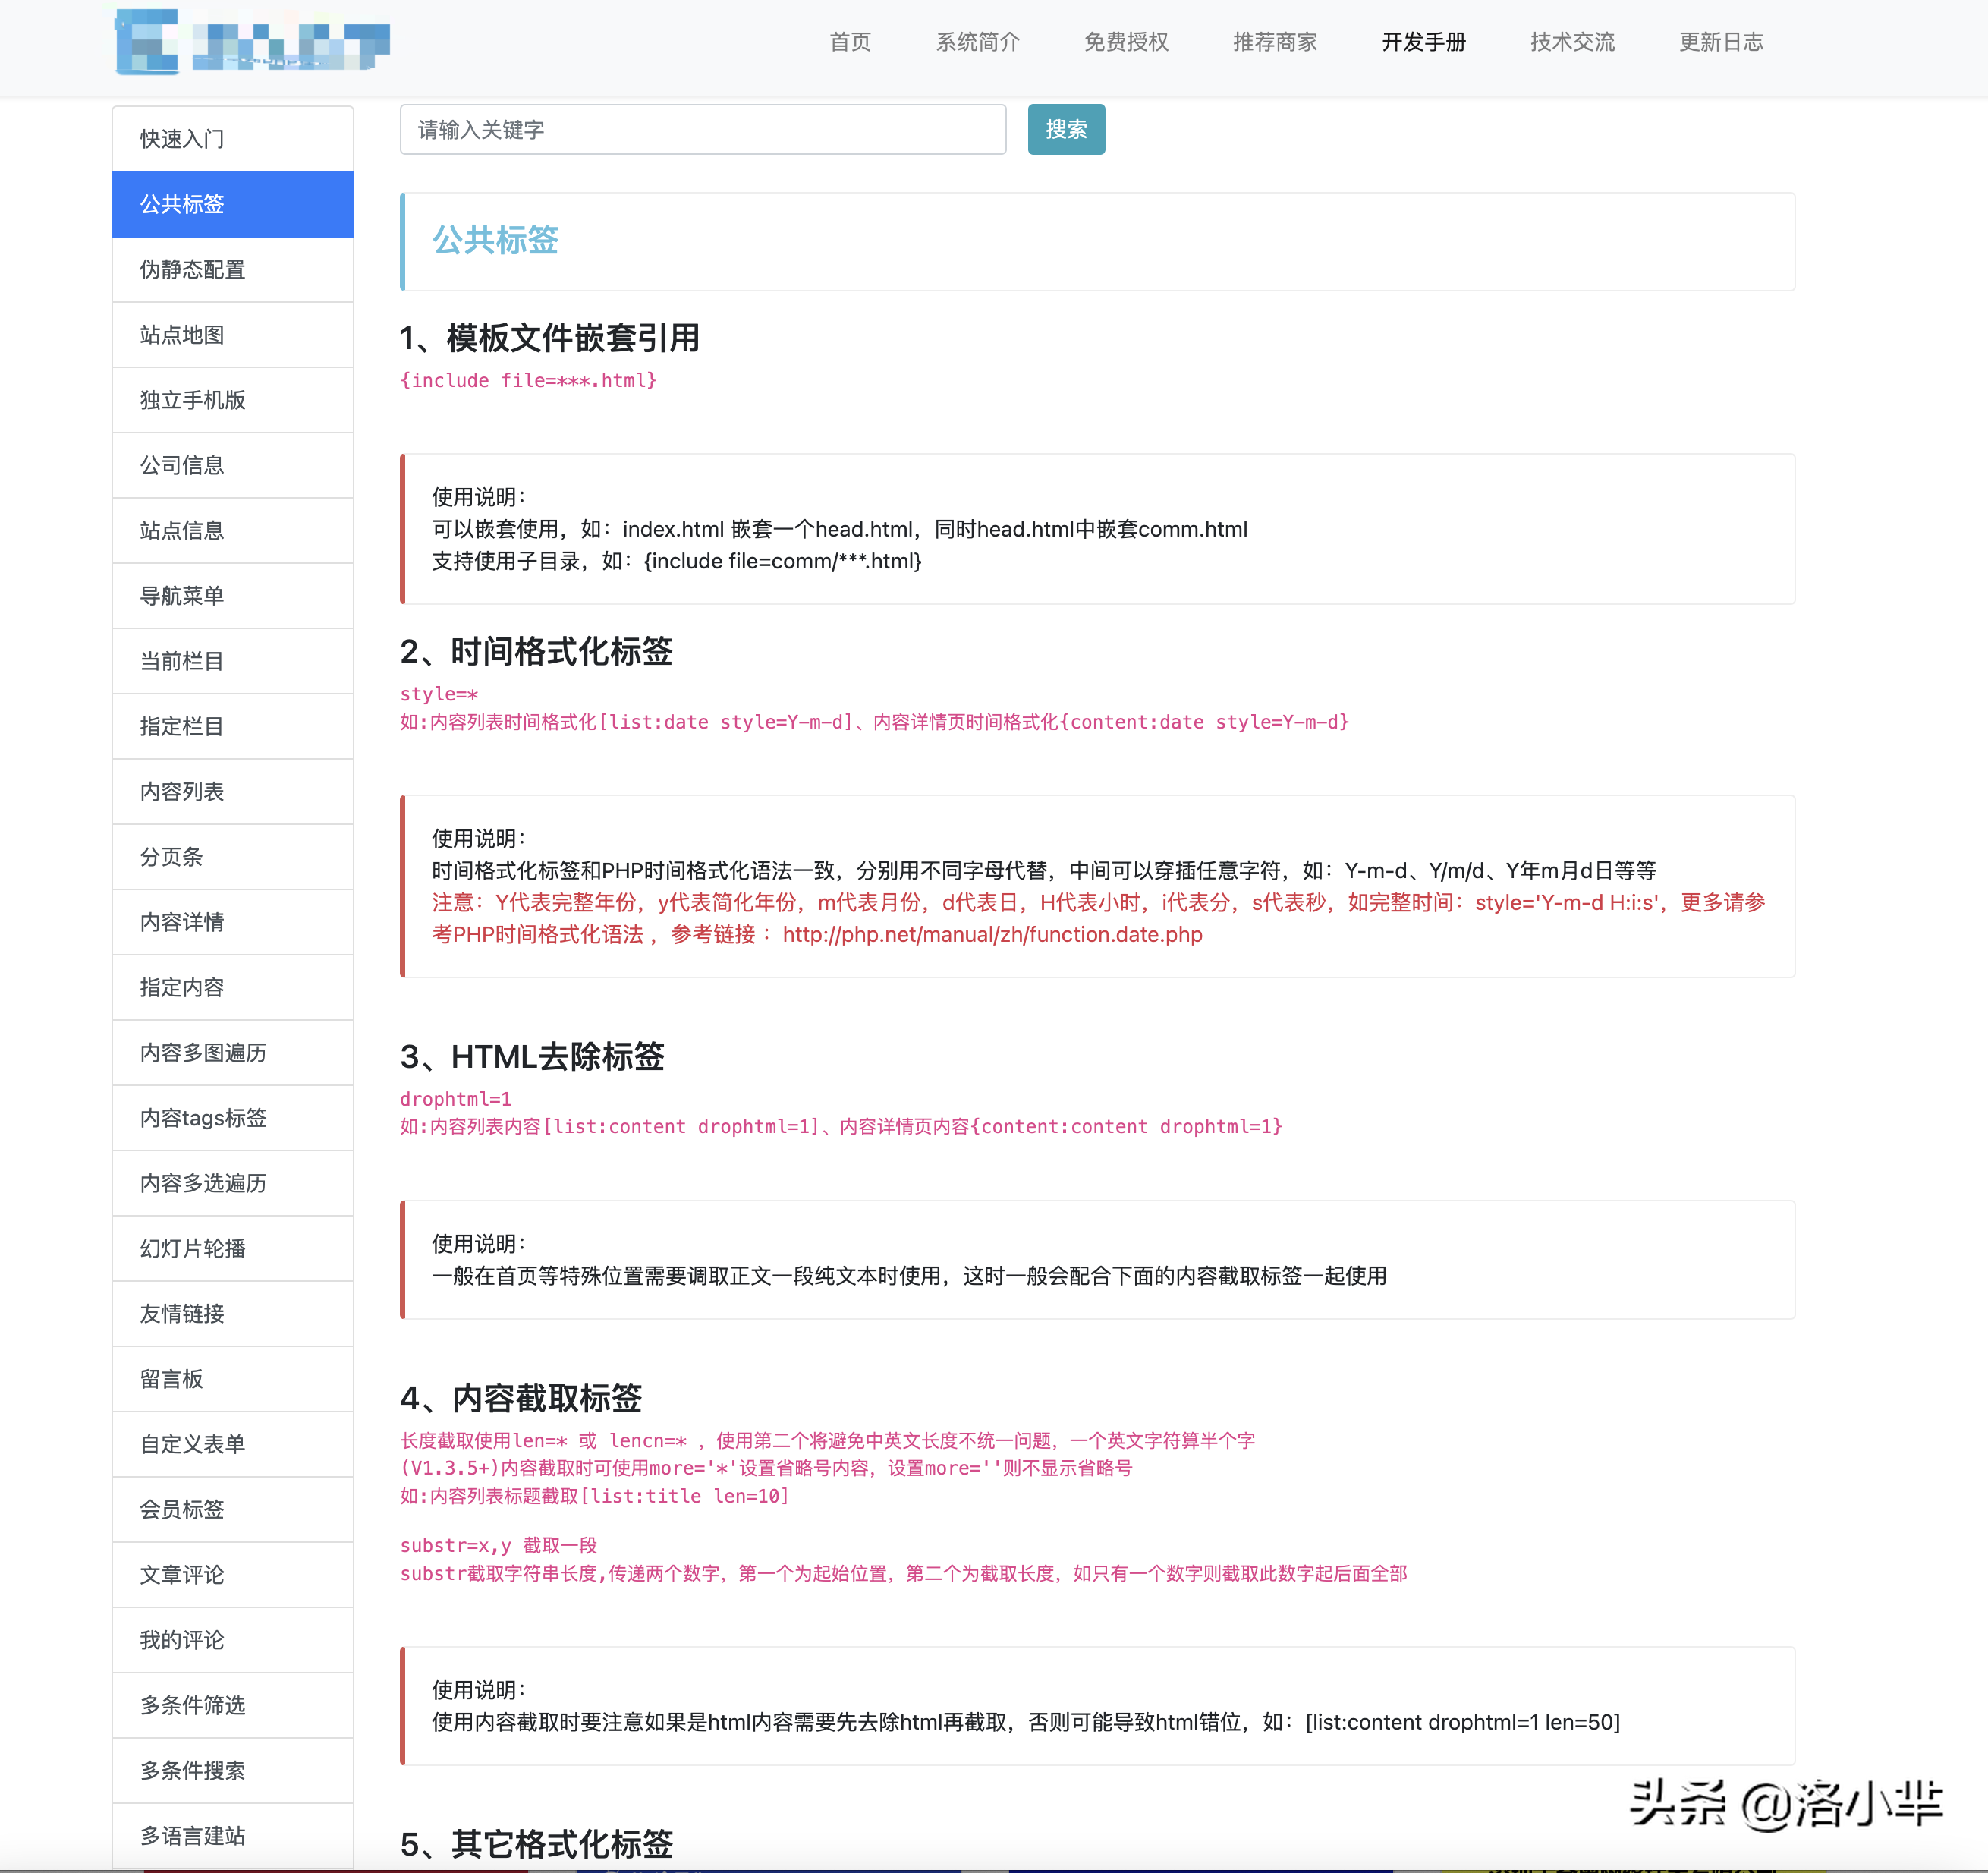Open 友情链接 sidebar item
The height and width of the screenshot is (1873, 1988).
tap(233, 1314)
